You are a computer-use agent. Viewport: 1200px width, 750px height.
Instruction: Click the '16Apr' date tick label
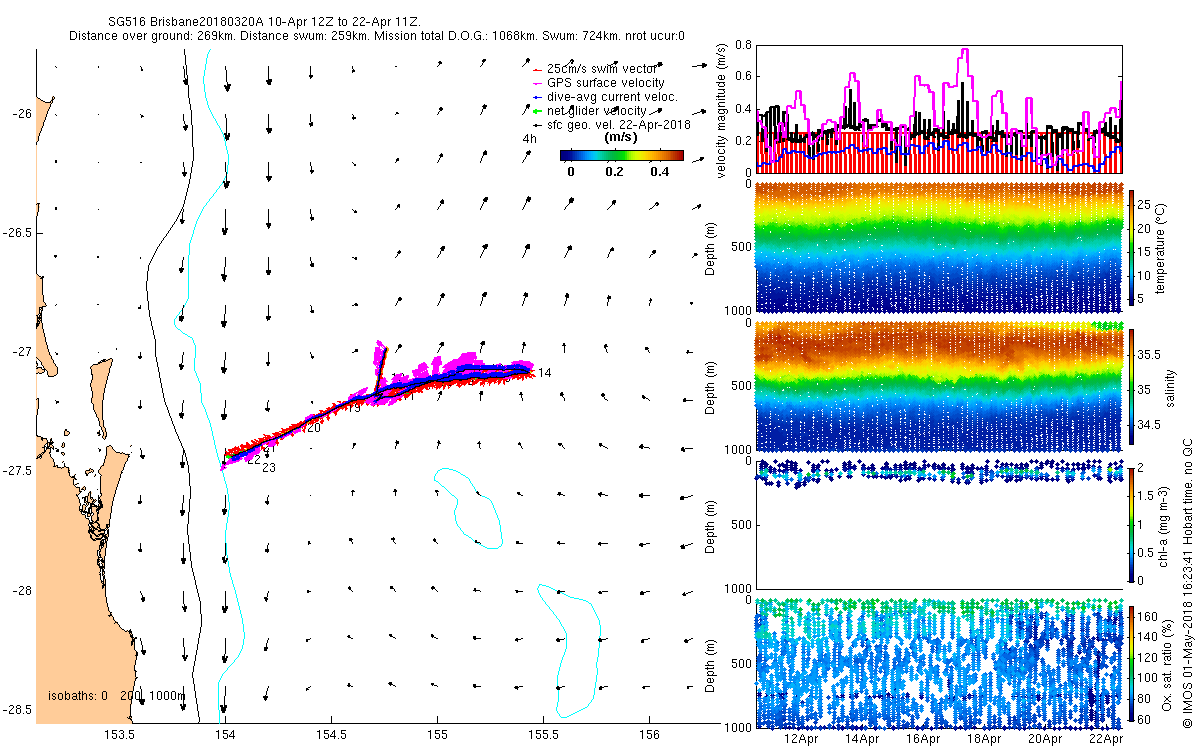(x=923, y=739)
